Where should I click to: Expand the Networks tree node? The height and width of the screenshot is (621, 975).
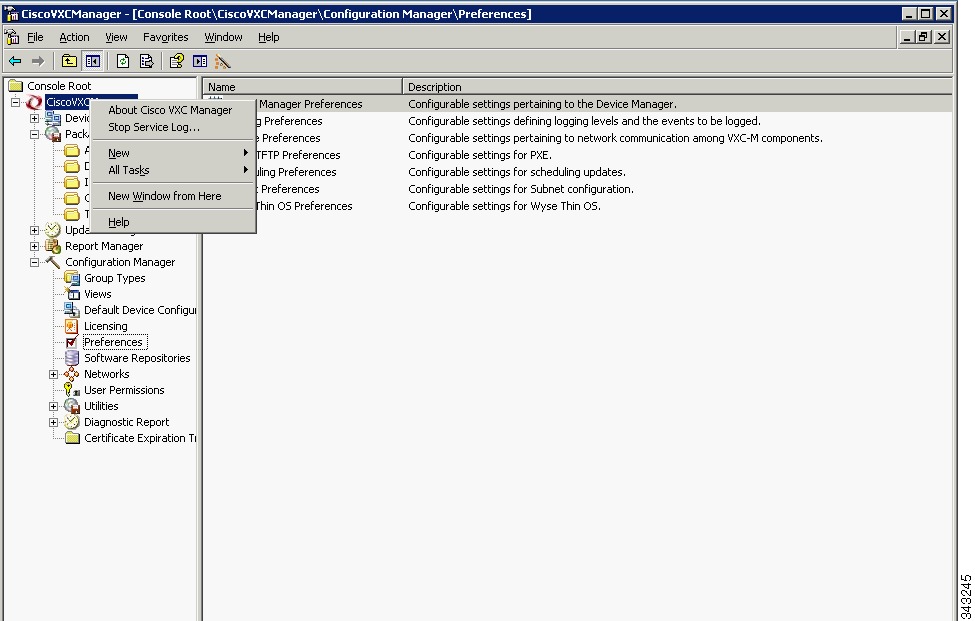coord(53,374)
